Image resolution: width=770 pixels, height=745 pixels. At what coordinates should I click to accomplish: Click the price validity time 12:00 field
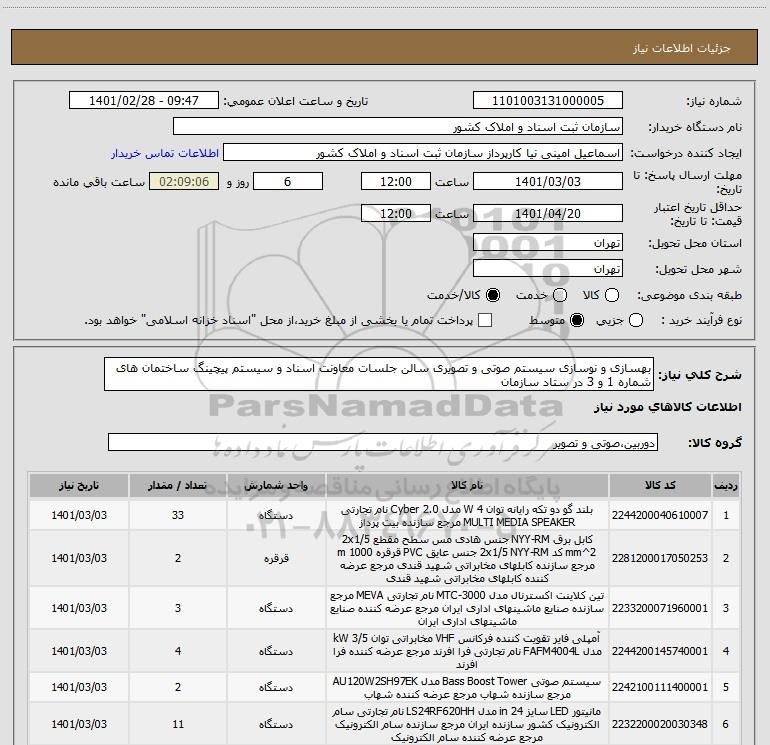pos(396,213)
